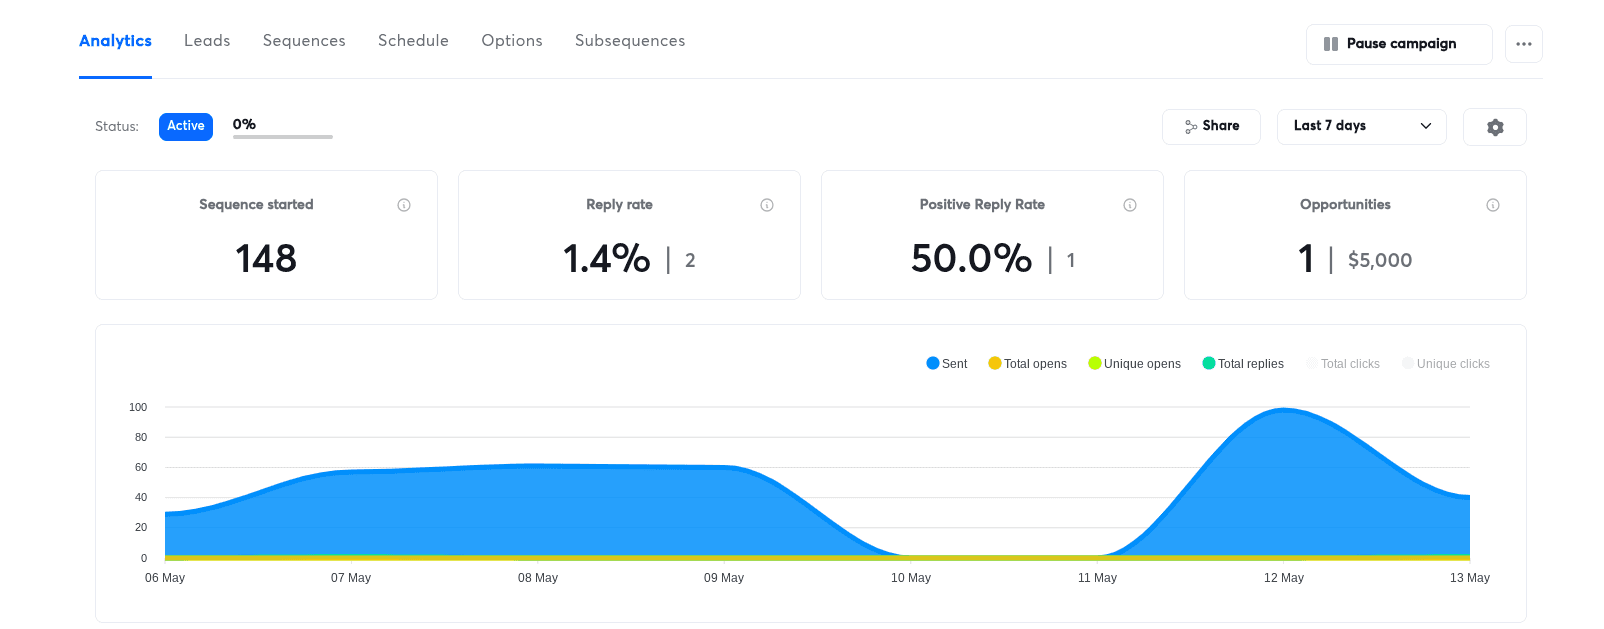Switch to the Sequences tab
This screenshot has width=1604, height=629.
coord(304,41)
